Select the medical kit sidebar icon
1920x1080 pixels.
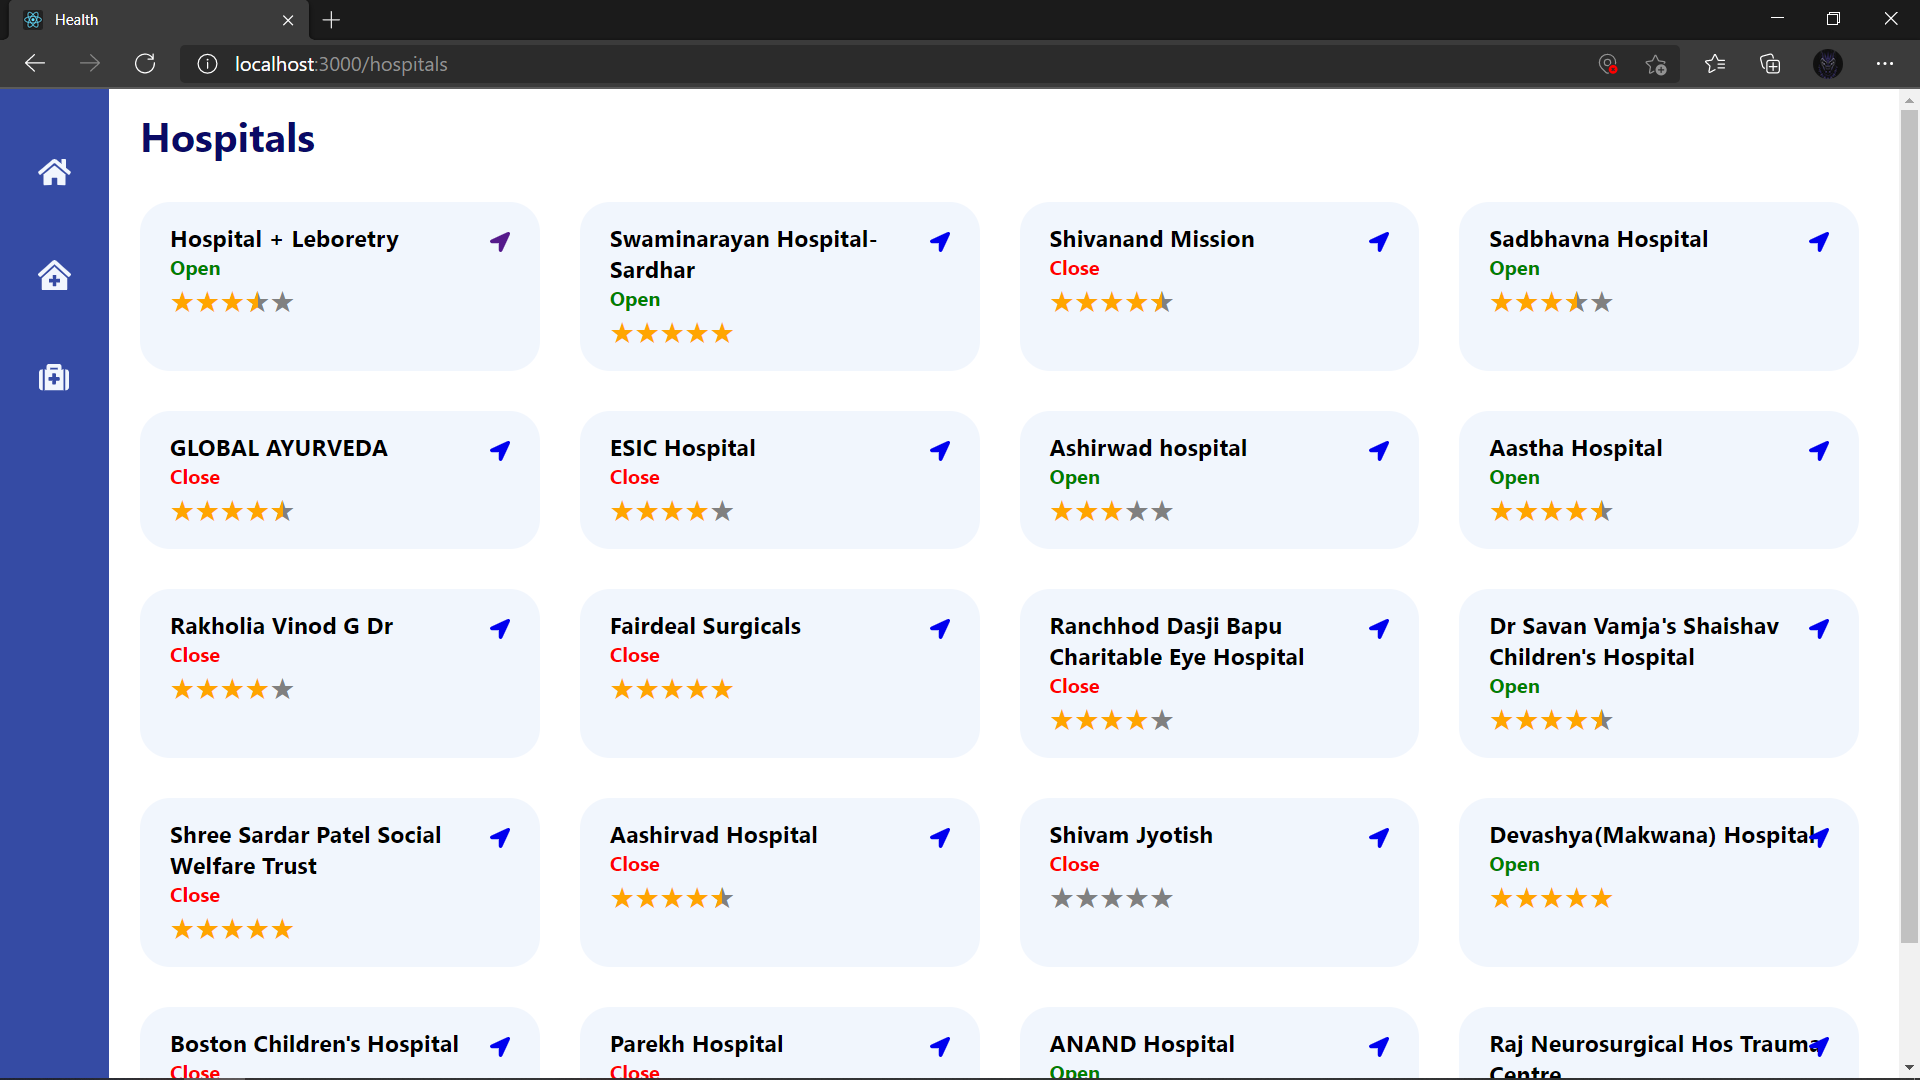tap(54, 378)
